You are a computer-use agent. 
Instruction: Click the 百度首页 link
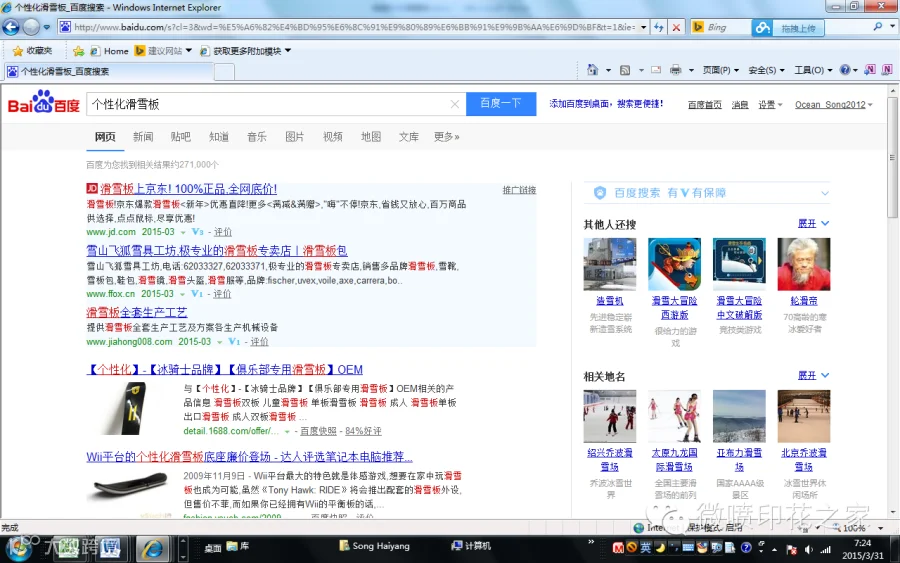(x=704, y=104)
